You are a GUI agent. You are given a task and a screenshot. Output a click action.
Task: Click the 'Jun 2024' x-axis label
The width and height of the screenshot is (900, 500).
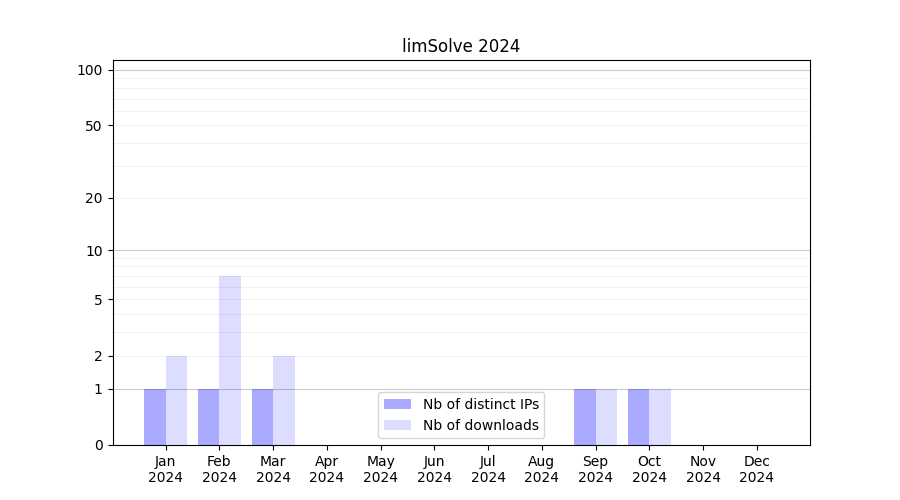click(x=434, y=469)
